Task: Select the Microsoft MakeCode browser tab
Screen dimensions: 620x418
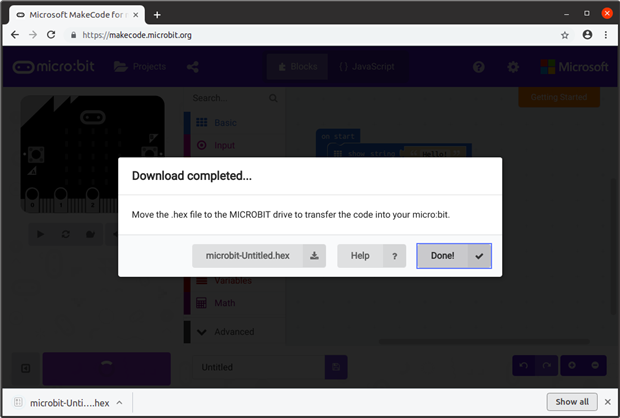Action: 77,15
